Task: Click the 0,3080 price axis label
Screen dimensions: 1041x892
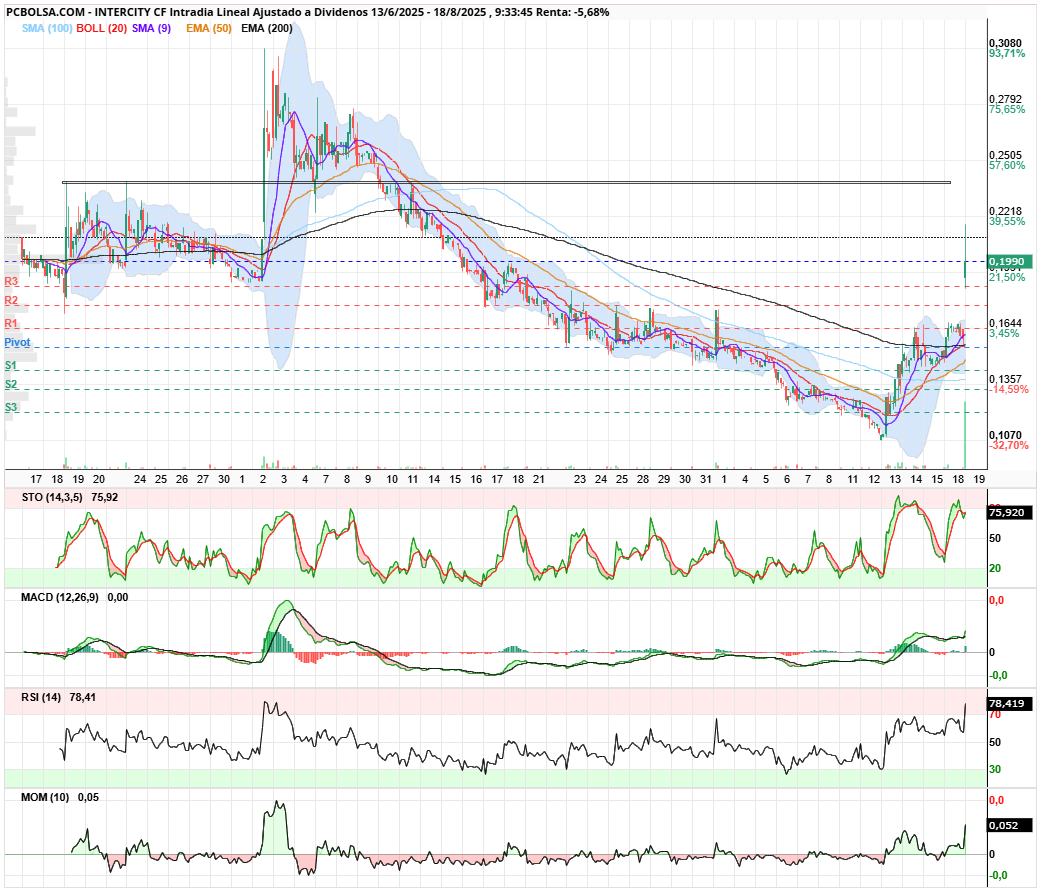Action: point(1006,44)
